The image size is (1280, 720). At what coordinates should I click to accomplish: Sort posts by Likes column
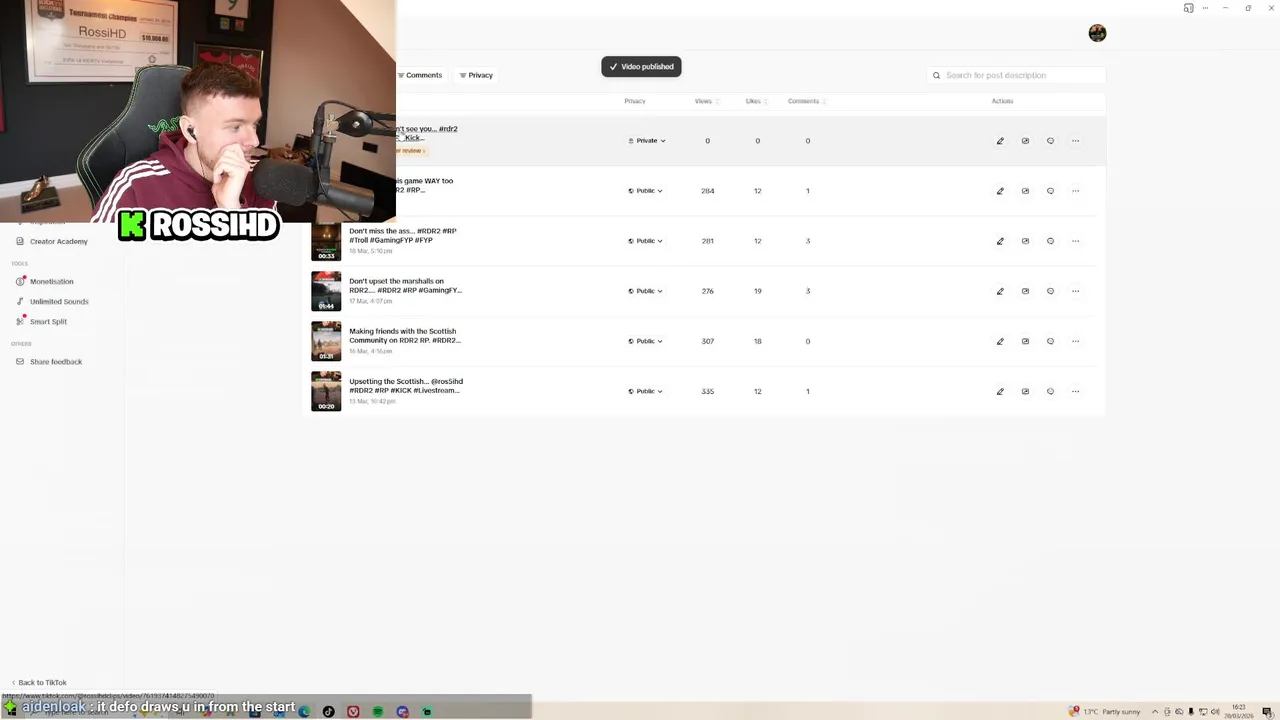[755, 101]
